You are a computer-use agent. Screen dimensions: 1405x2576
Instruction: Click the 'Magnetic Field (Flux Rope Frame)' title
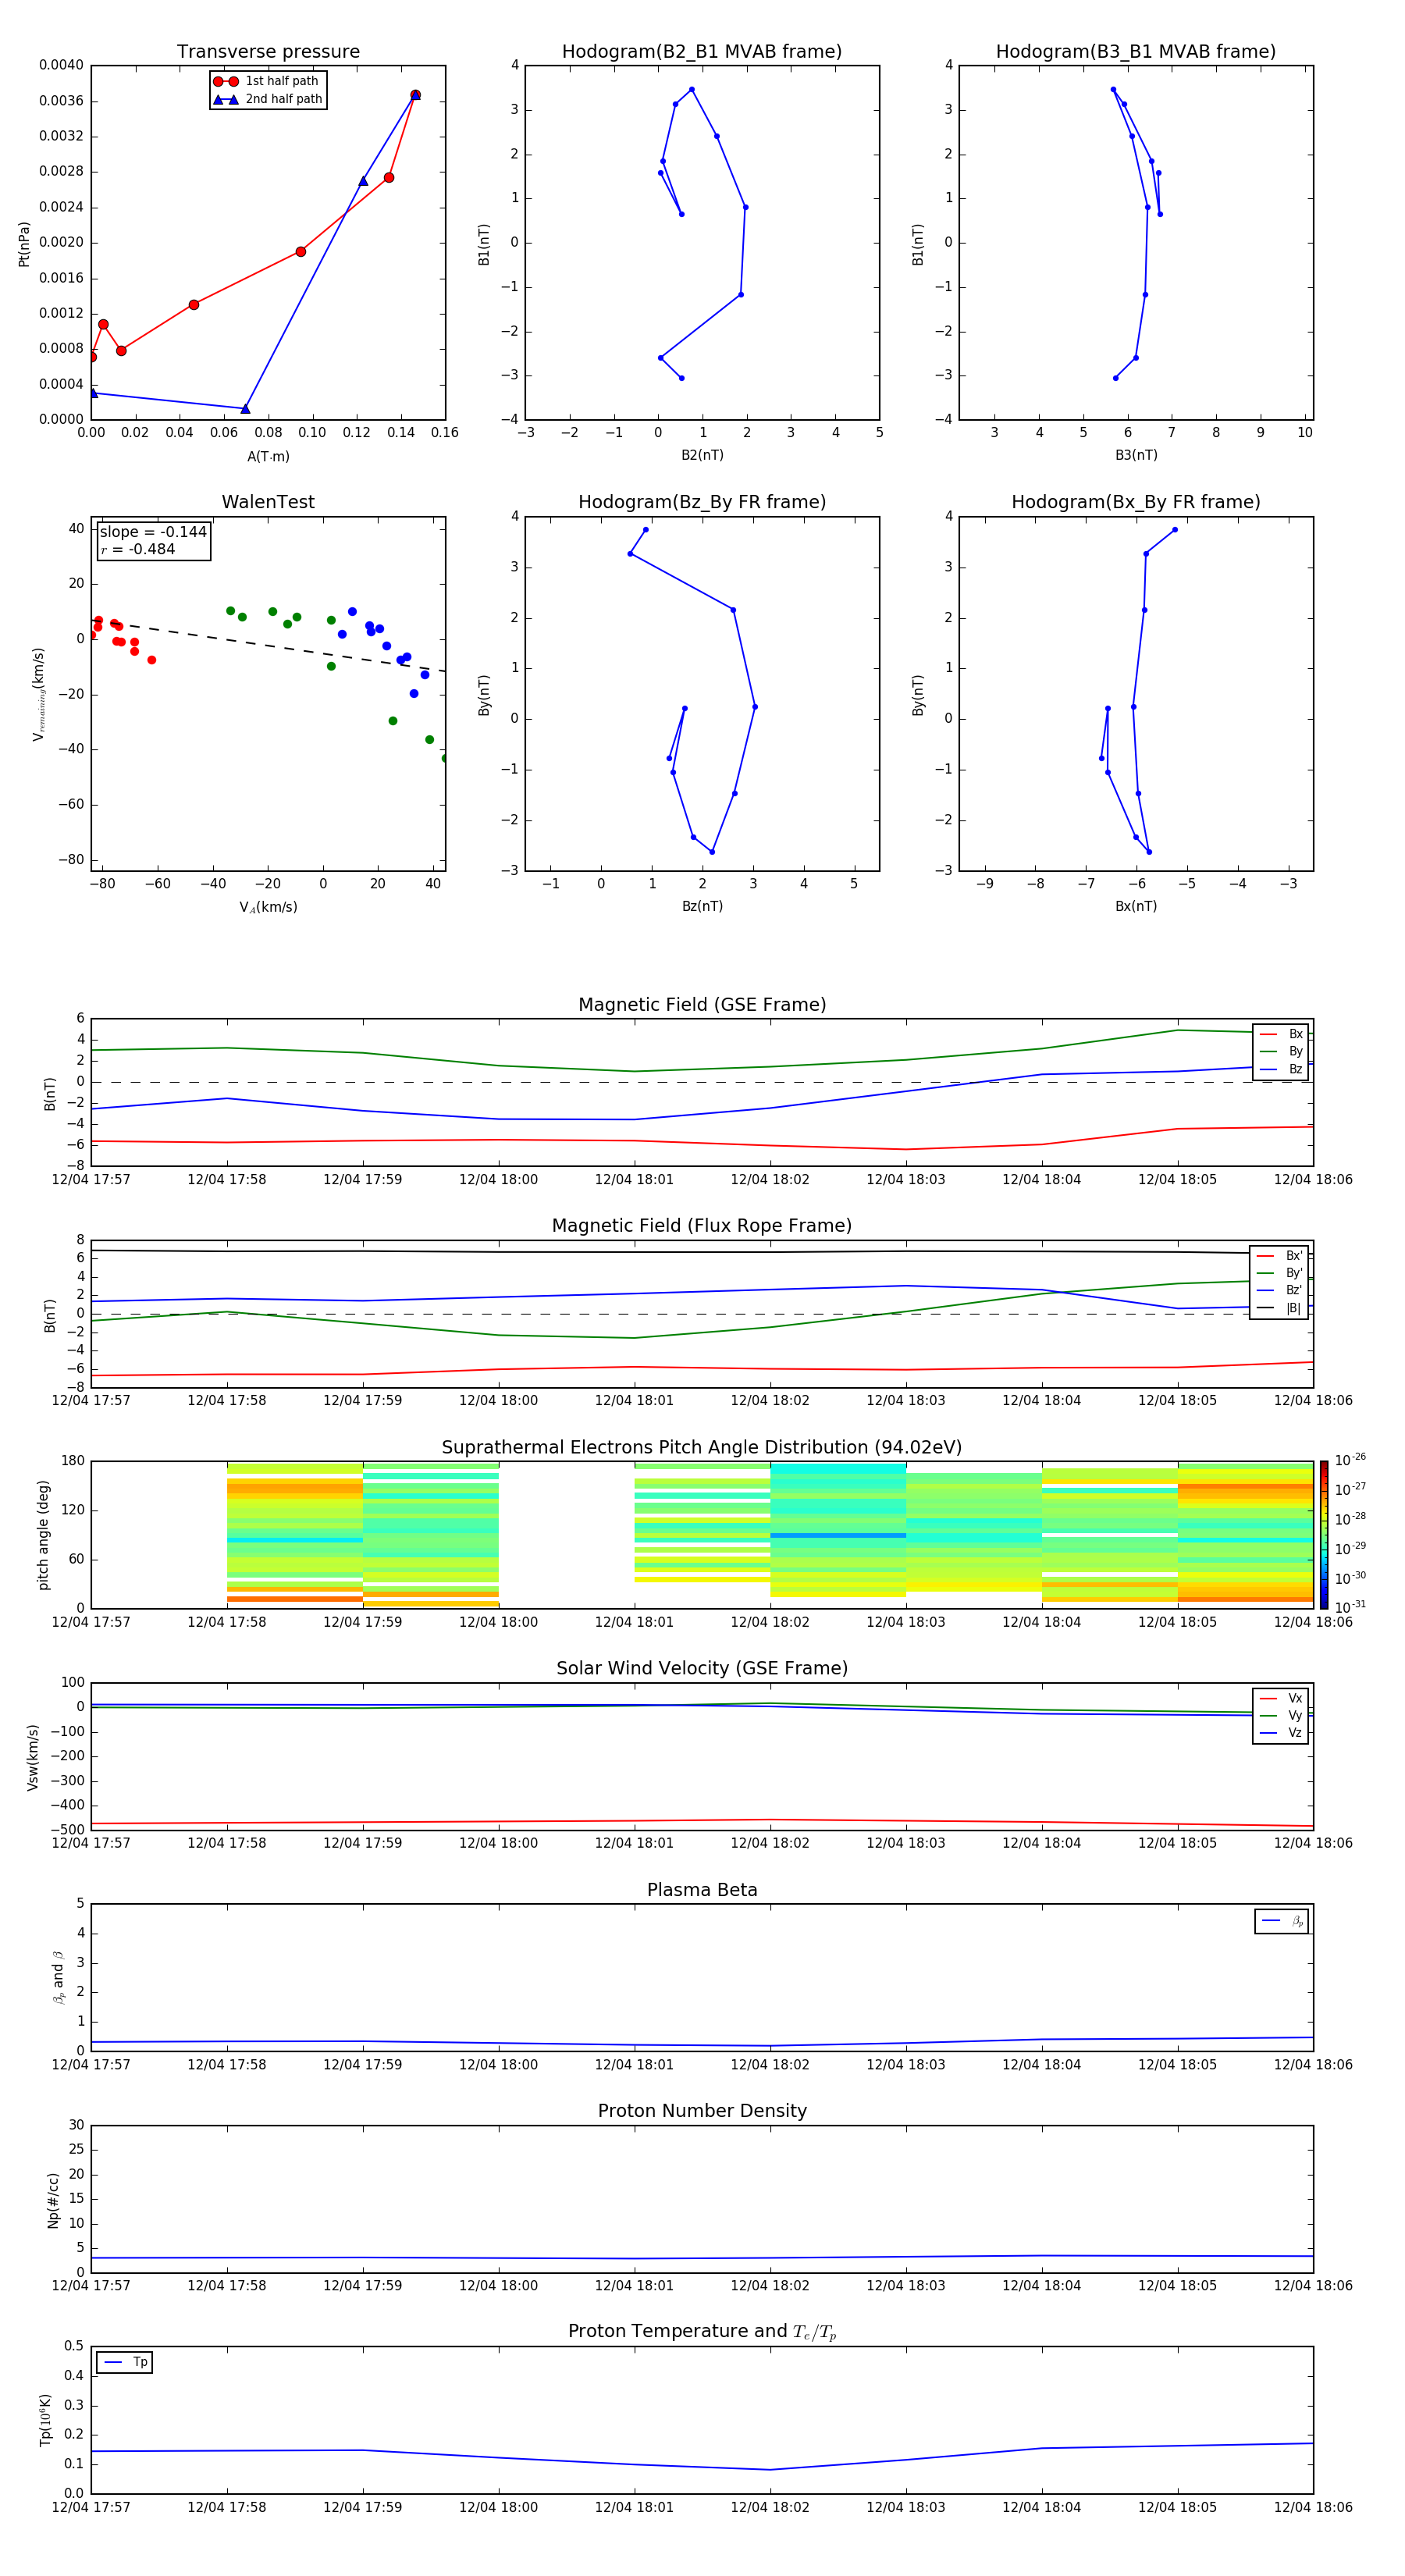tap(702, 1226)
